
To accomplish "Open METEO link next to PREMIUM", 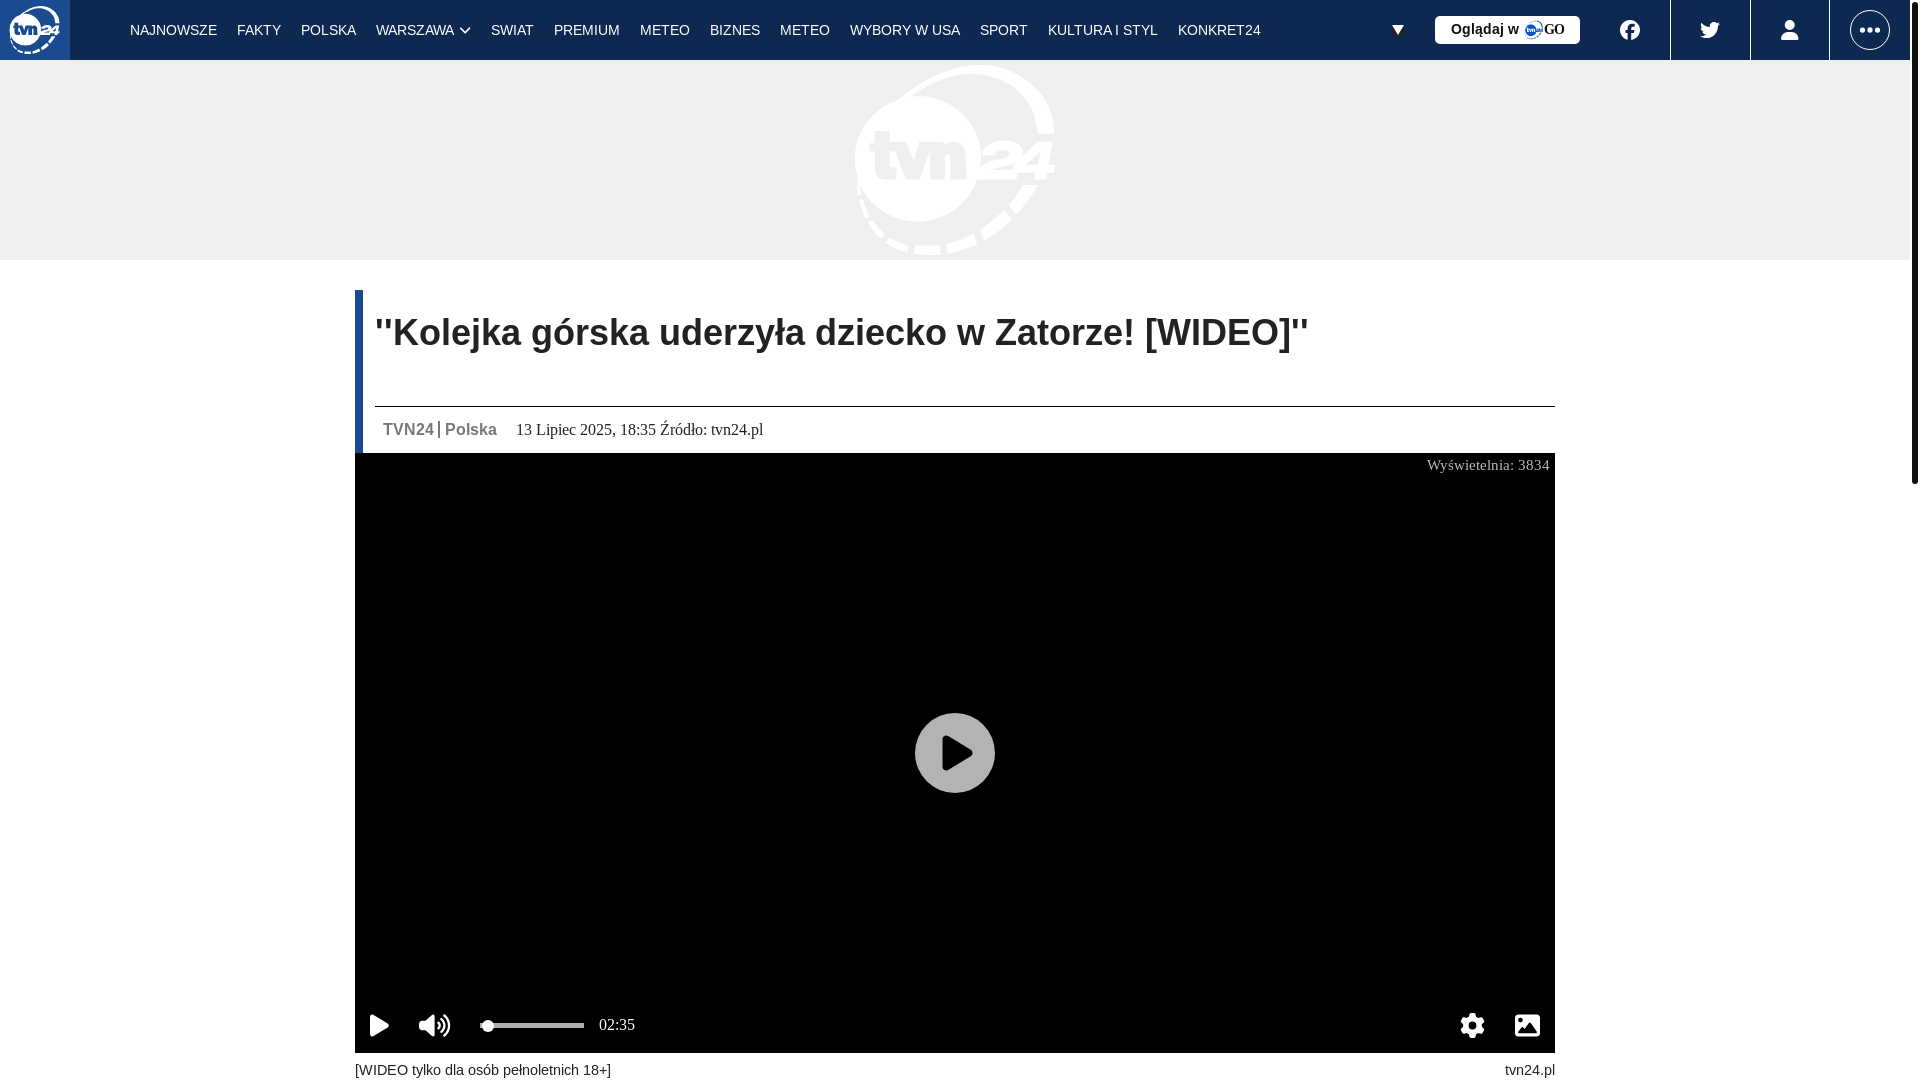I will click(665, 30).
